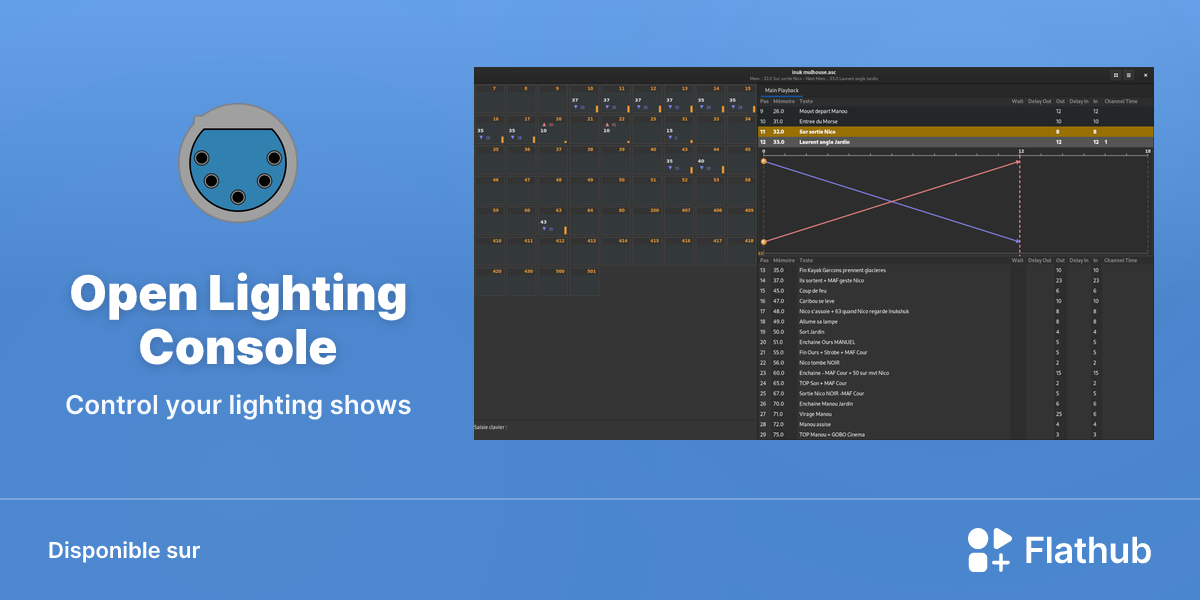Select channel 31 cell
This screenshot has height=600, width=1200.
point(680,130)
